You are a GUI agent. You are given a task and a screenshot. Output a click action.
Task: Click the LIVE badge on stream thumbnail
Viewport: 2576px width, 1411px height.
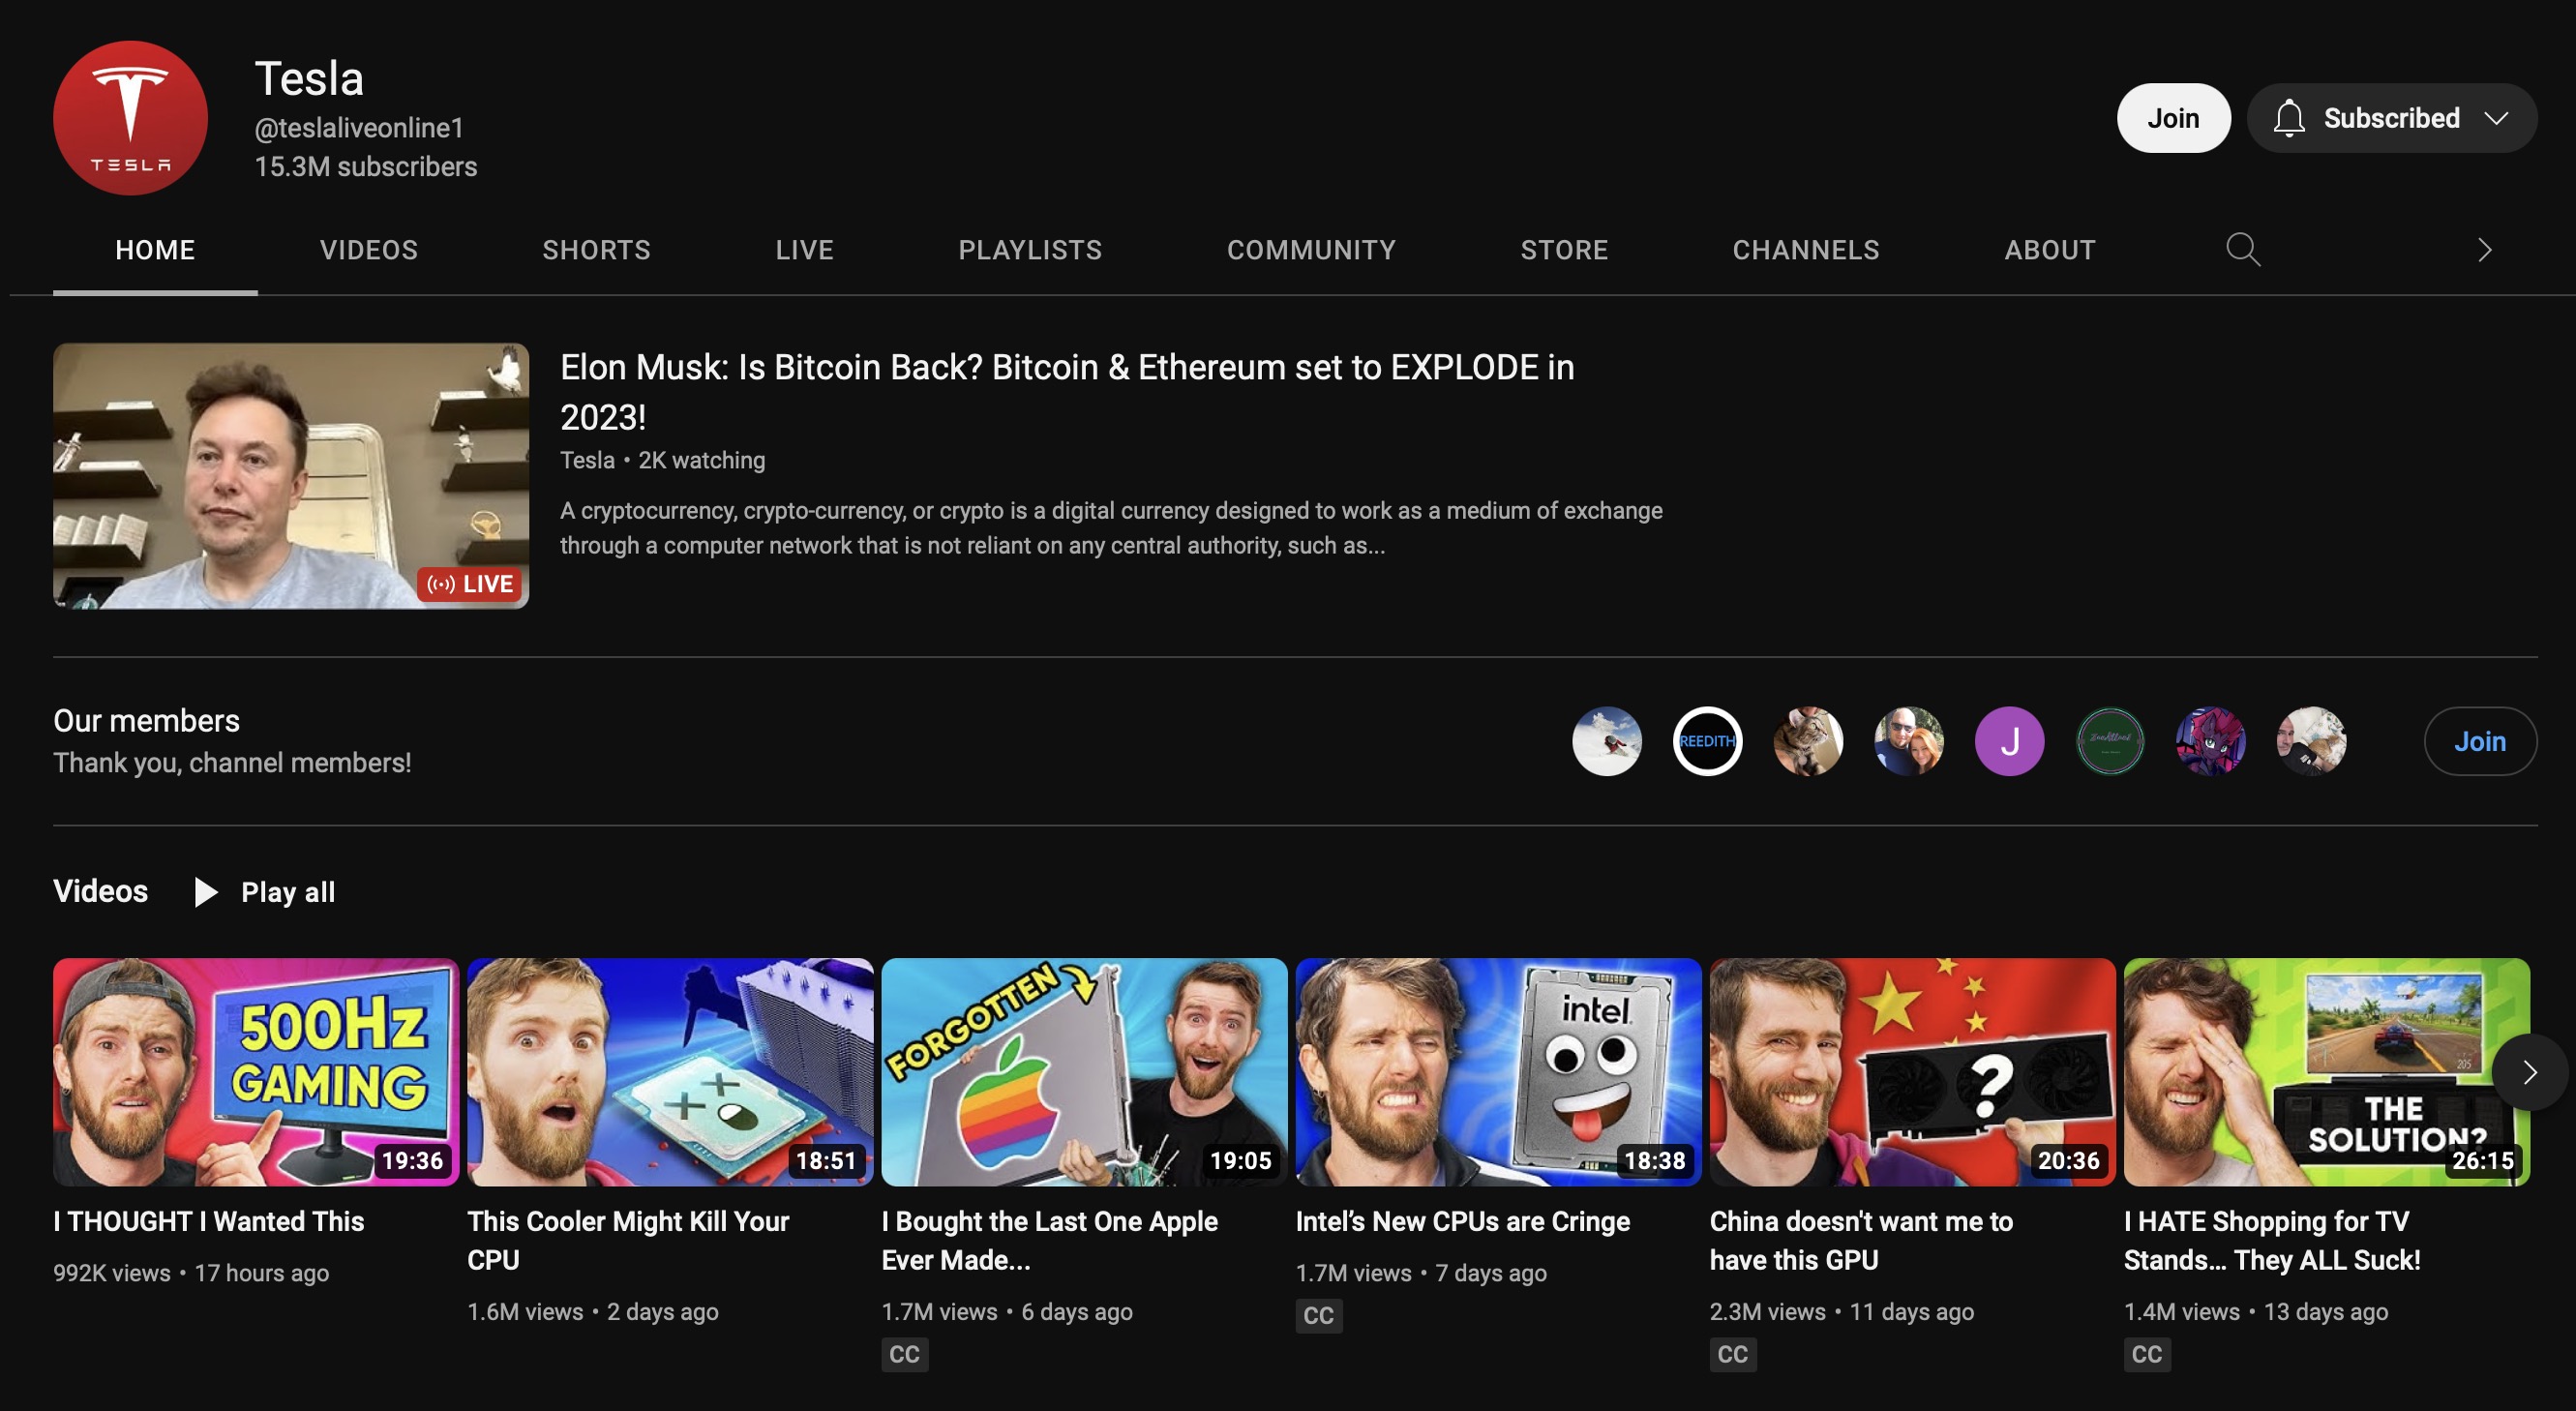click(469, 584)
